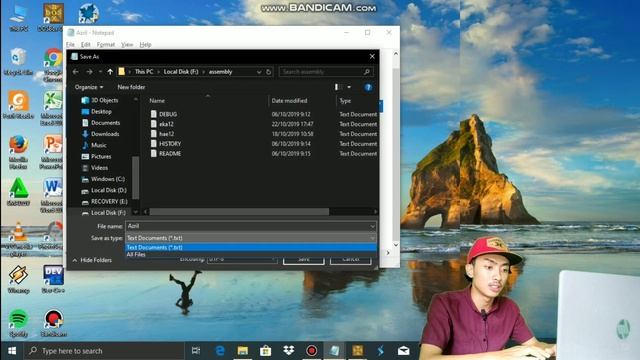Viewport: 640px width, 360px height.
Task: Open Mozilla Firefox desktop shortcut
Action: click(x=18, y=152)
